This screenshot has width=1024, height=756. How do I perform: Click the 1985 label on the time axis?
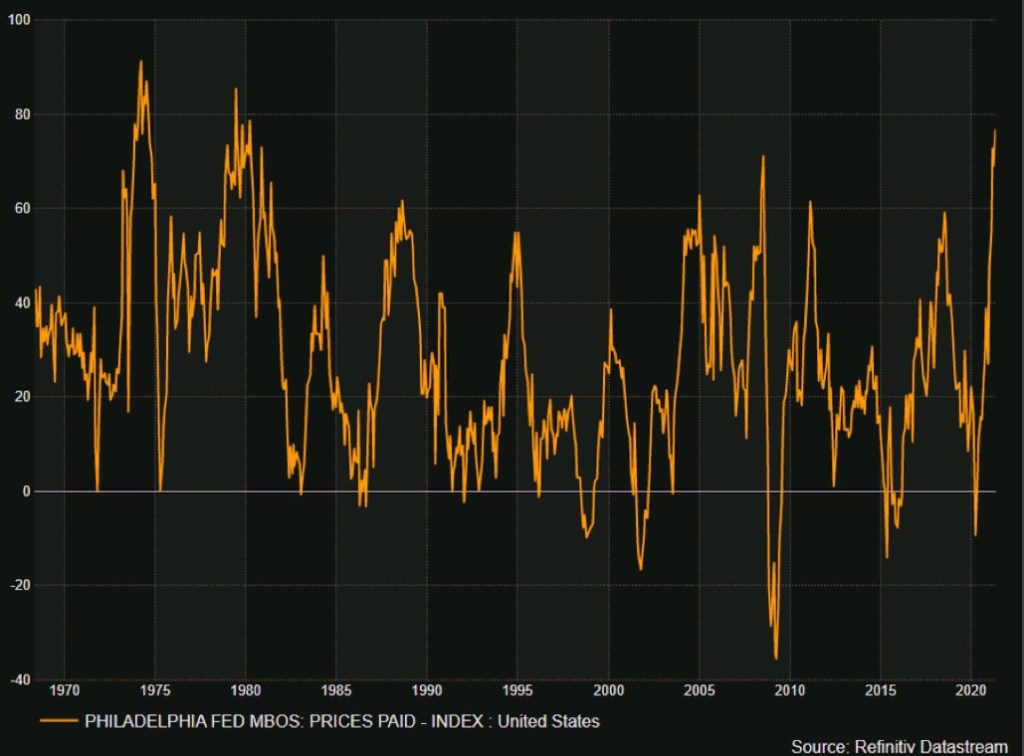(336, 690)
